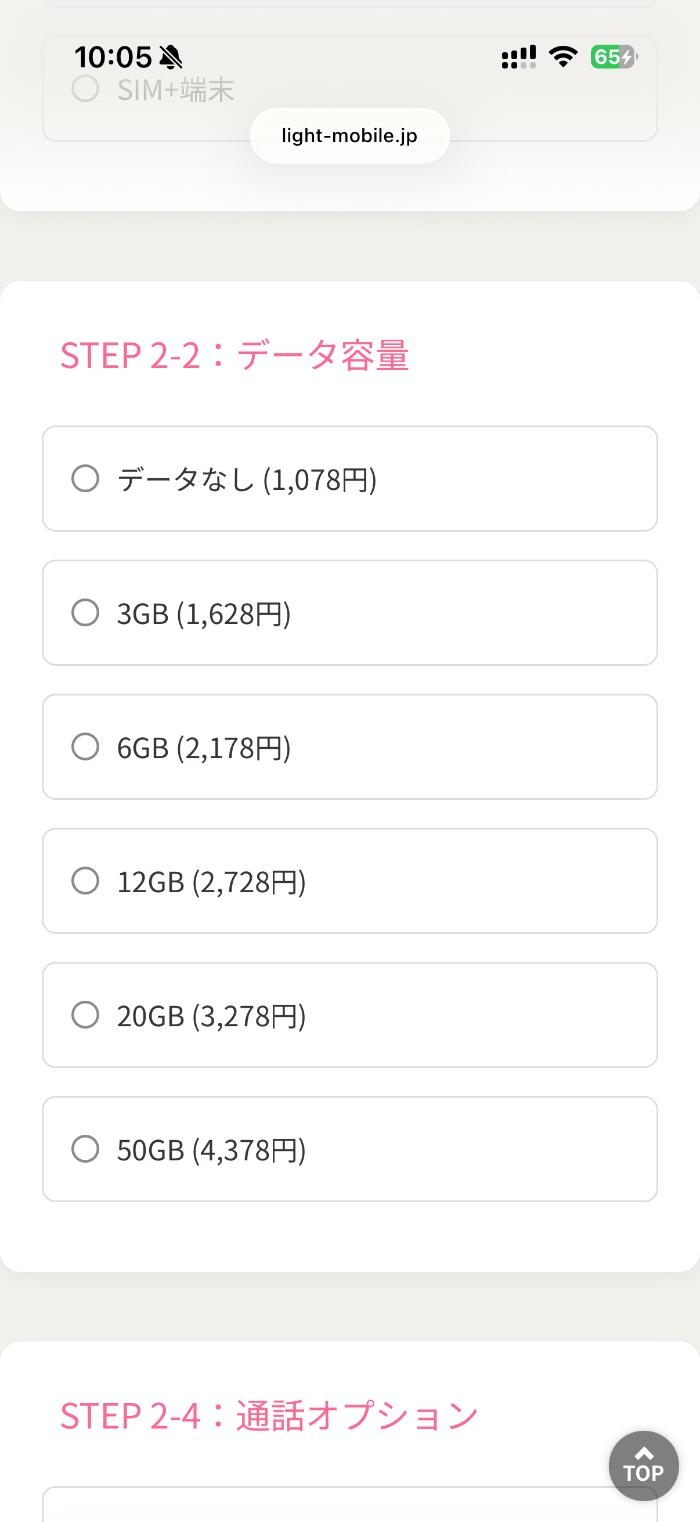Select the SIM+端末 radio option
Screen dimensions: 700x1522
click(x=86, y=89)
